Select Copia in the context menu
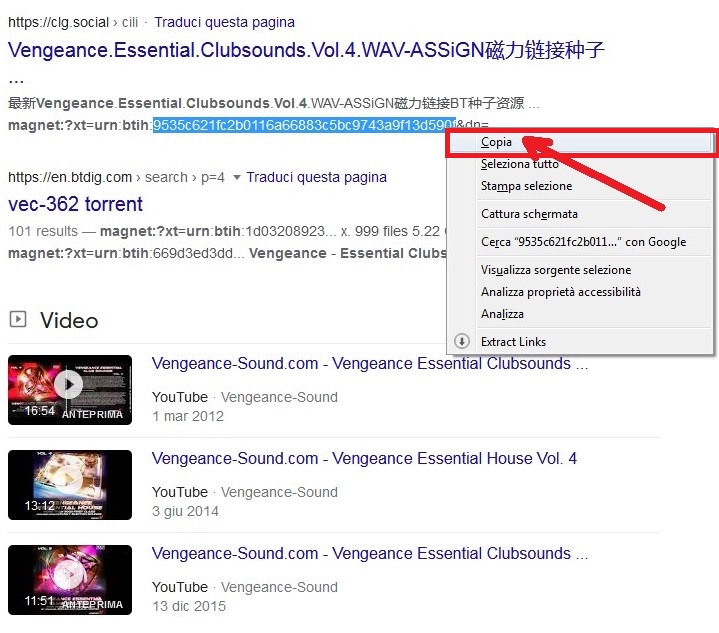 pyautogui.click(x=580, y=143)
